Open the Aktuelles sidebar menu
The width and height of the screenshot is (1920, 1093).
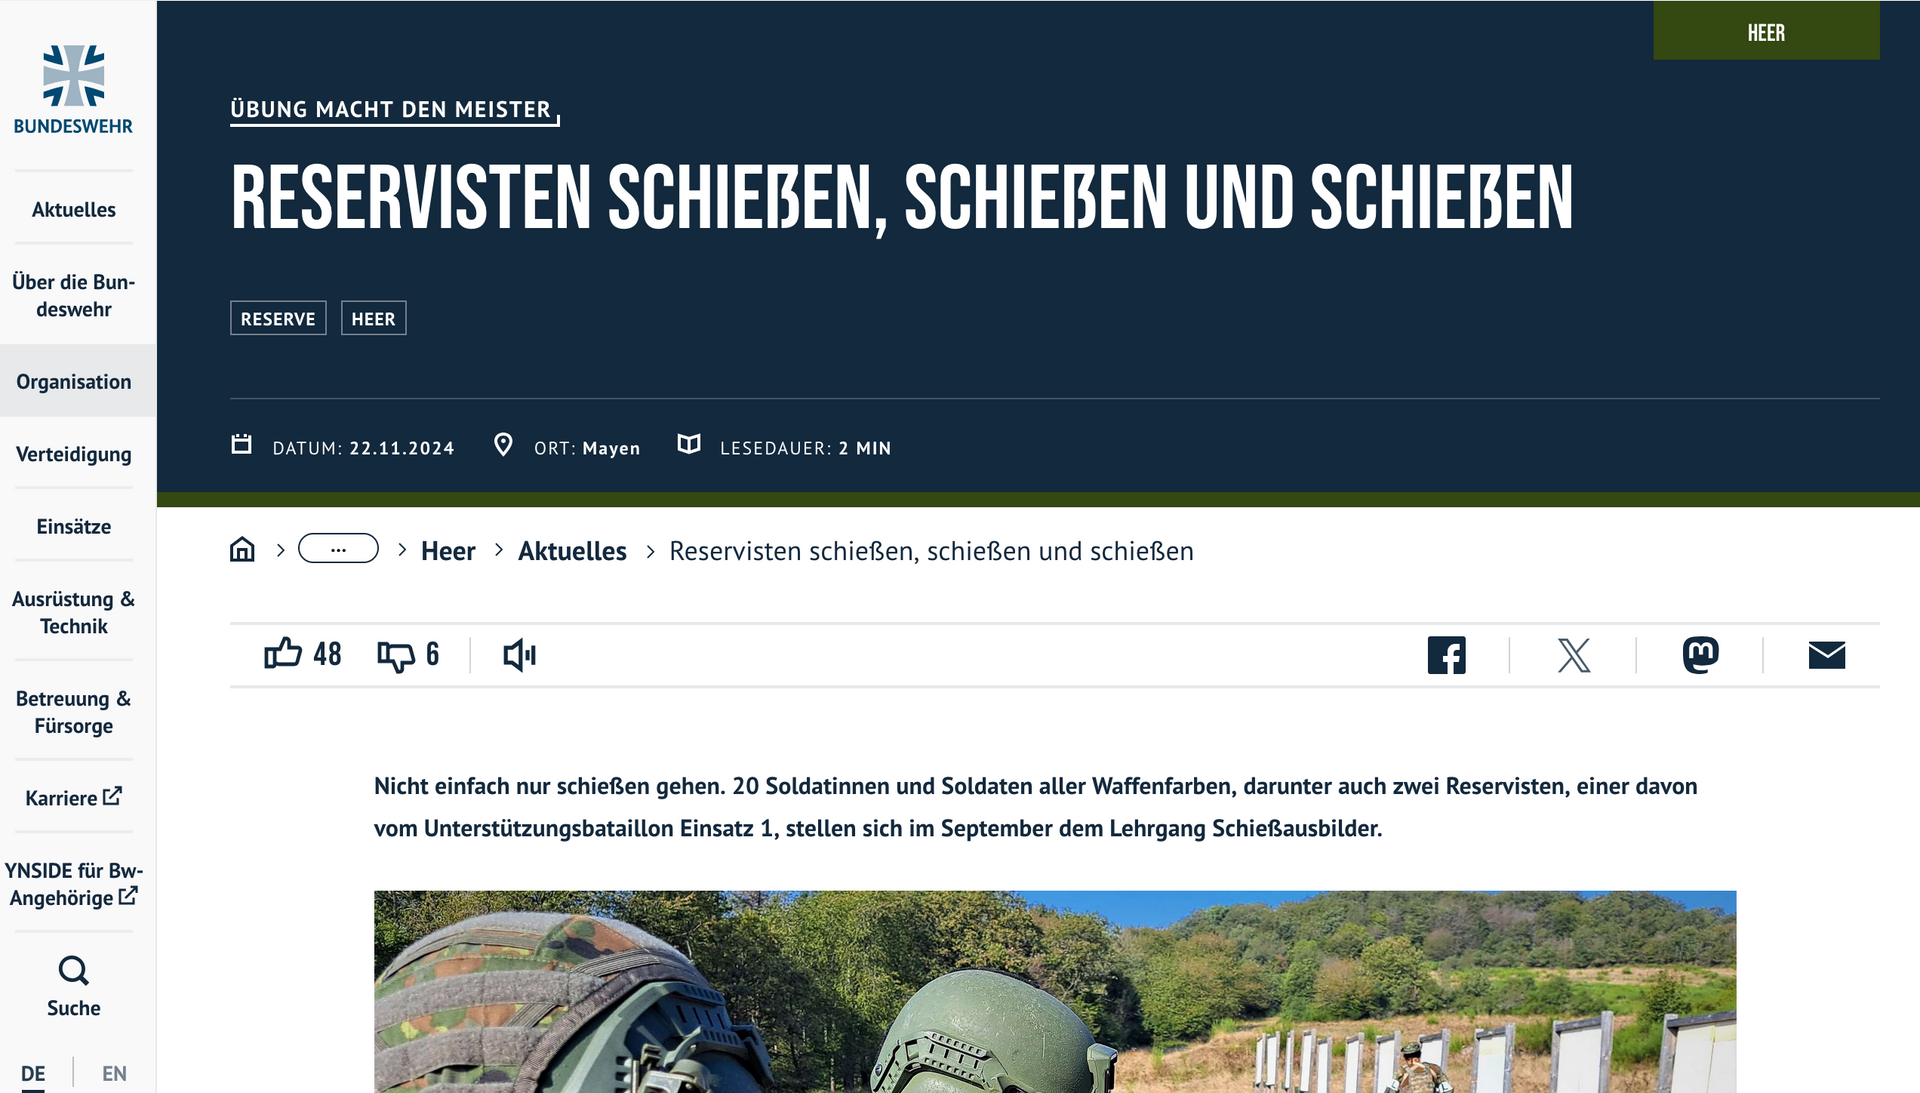(x=74, y=210)
